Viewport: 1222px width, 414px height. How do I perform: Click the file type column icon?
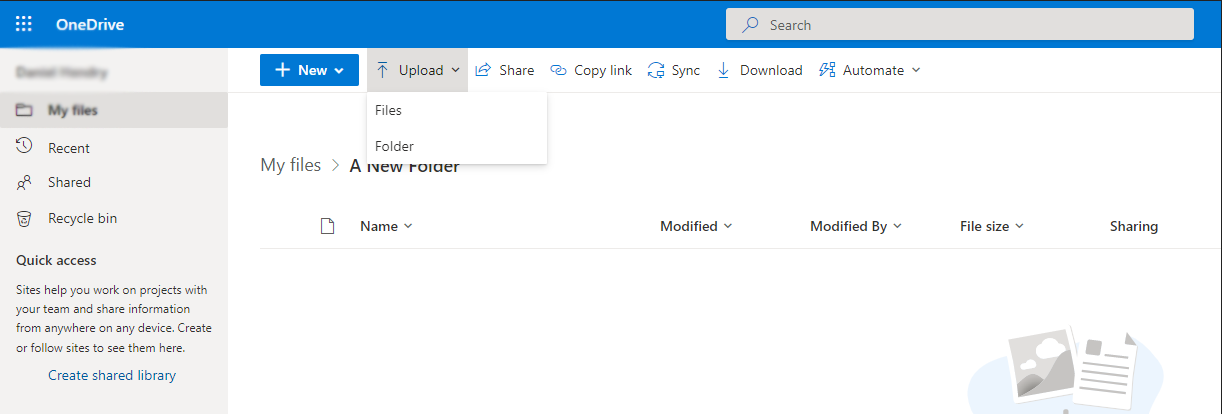pos(326,226)
